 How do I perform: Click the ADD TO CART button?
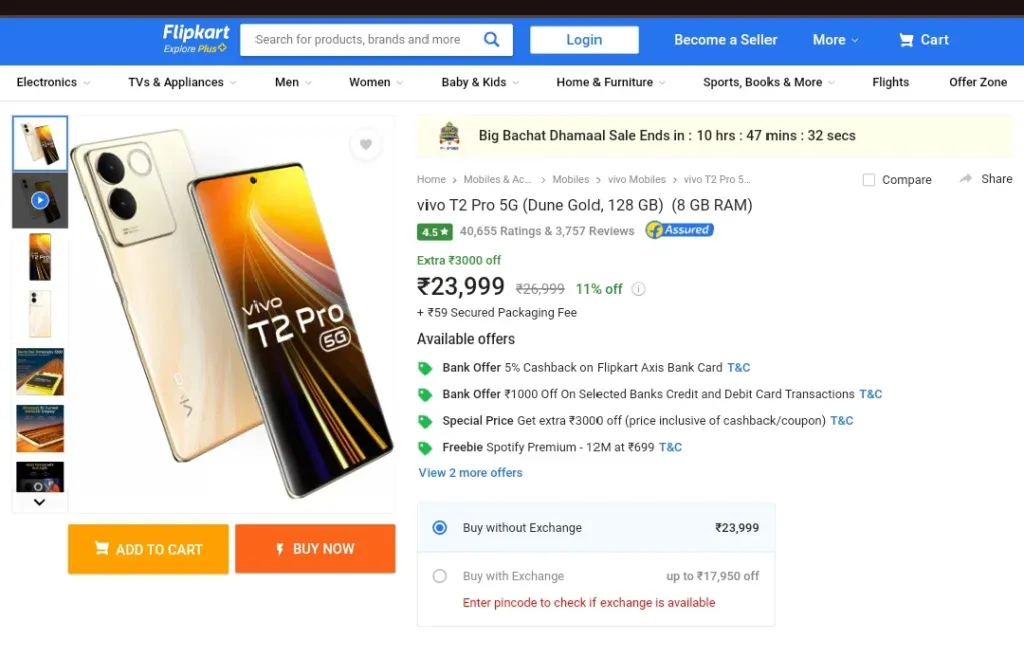[x=148, y=549]
